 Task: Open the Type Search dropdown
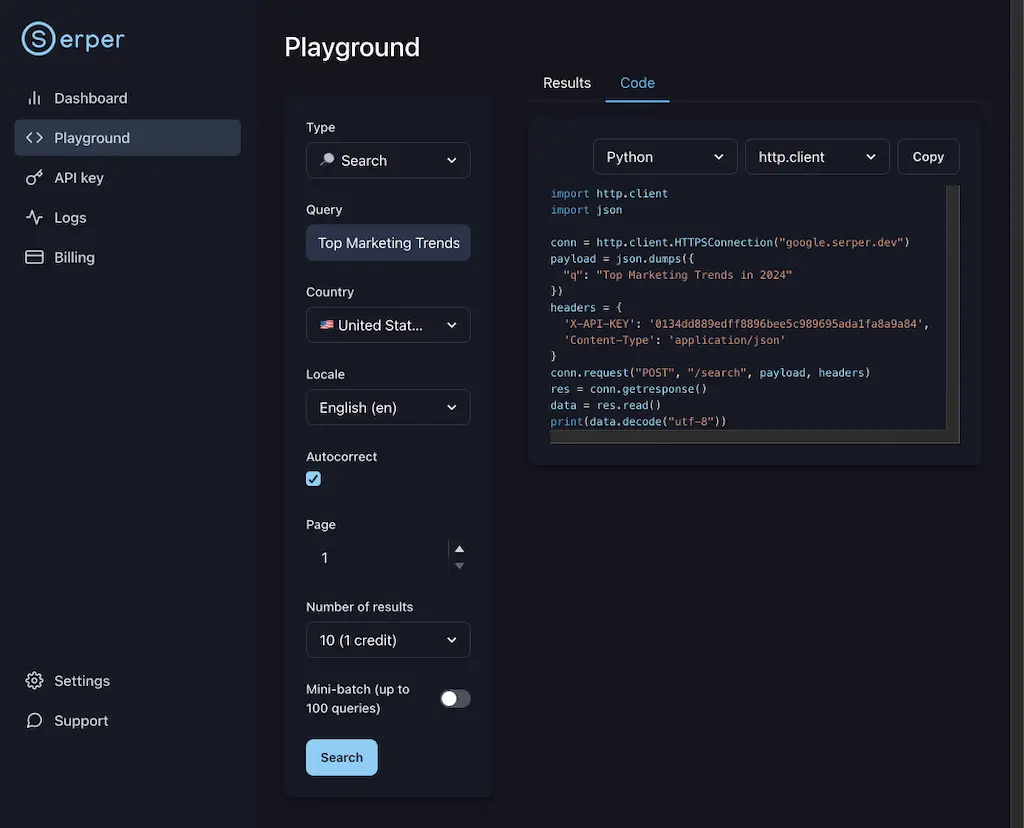click(x=388, y=161)
